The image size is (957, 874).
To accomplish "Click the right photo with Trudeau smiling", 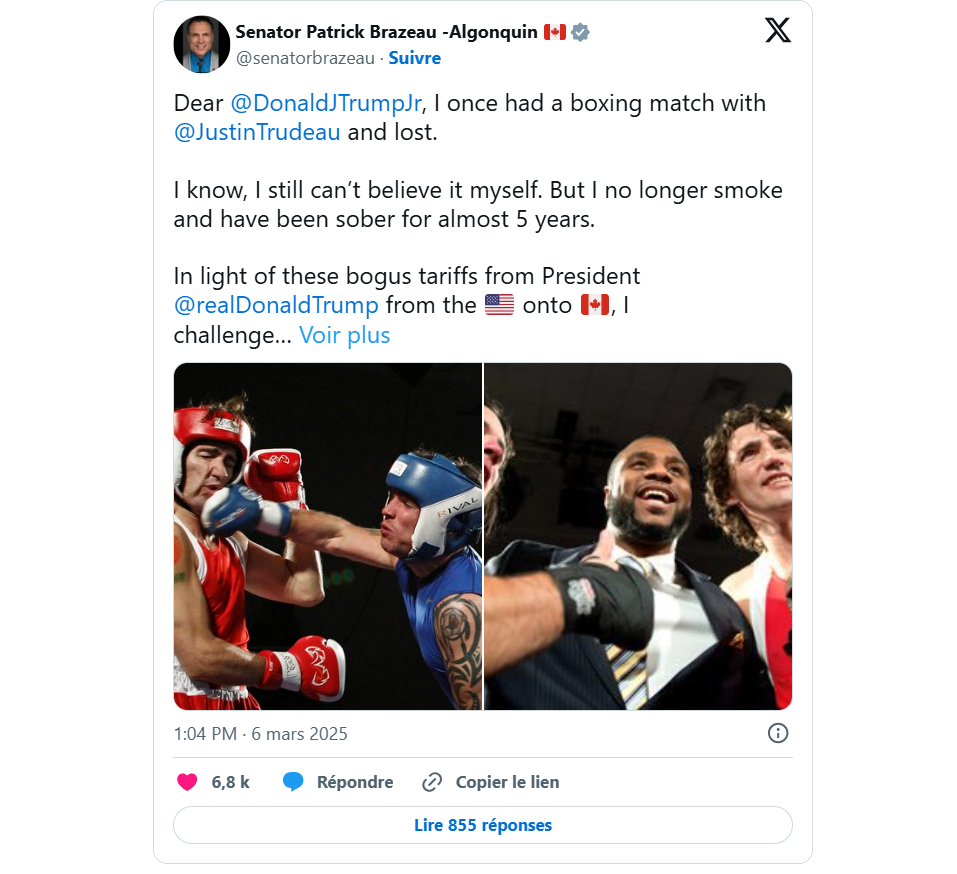I will point(638,536).
